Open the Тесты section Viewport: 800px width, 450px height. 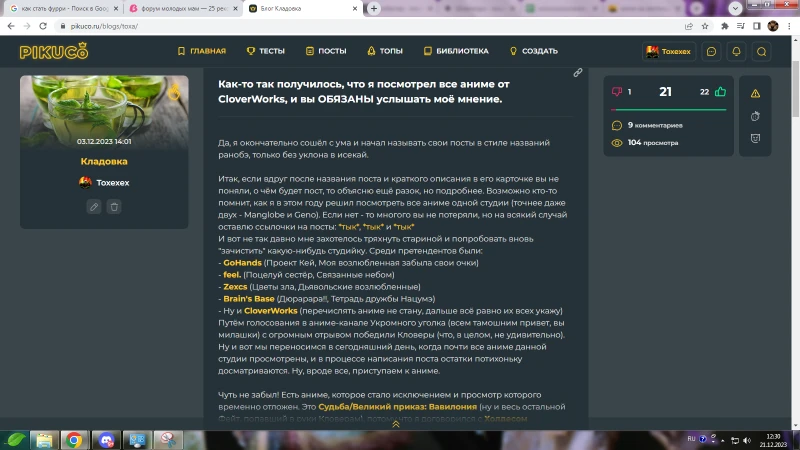pyautogui.click(x=266, y=51)
